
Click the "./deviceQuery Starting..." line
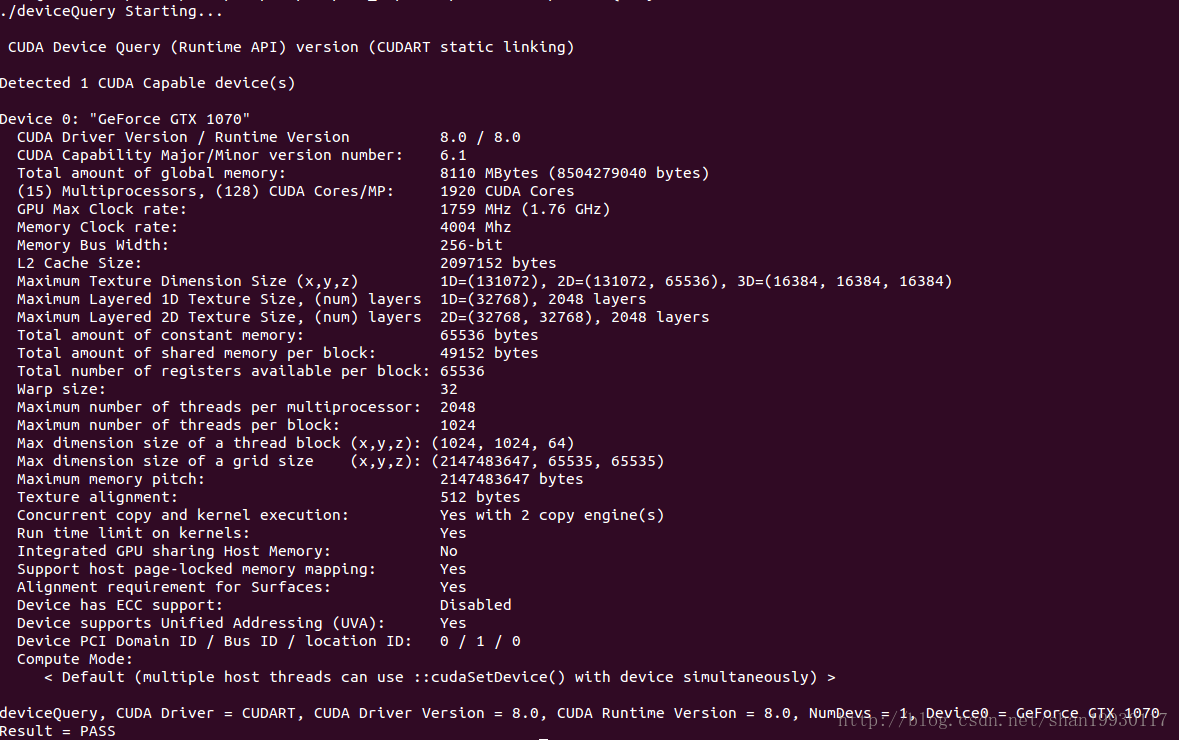[x=112, y=11]
